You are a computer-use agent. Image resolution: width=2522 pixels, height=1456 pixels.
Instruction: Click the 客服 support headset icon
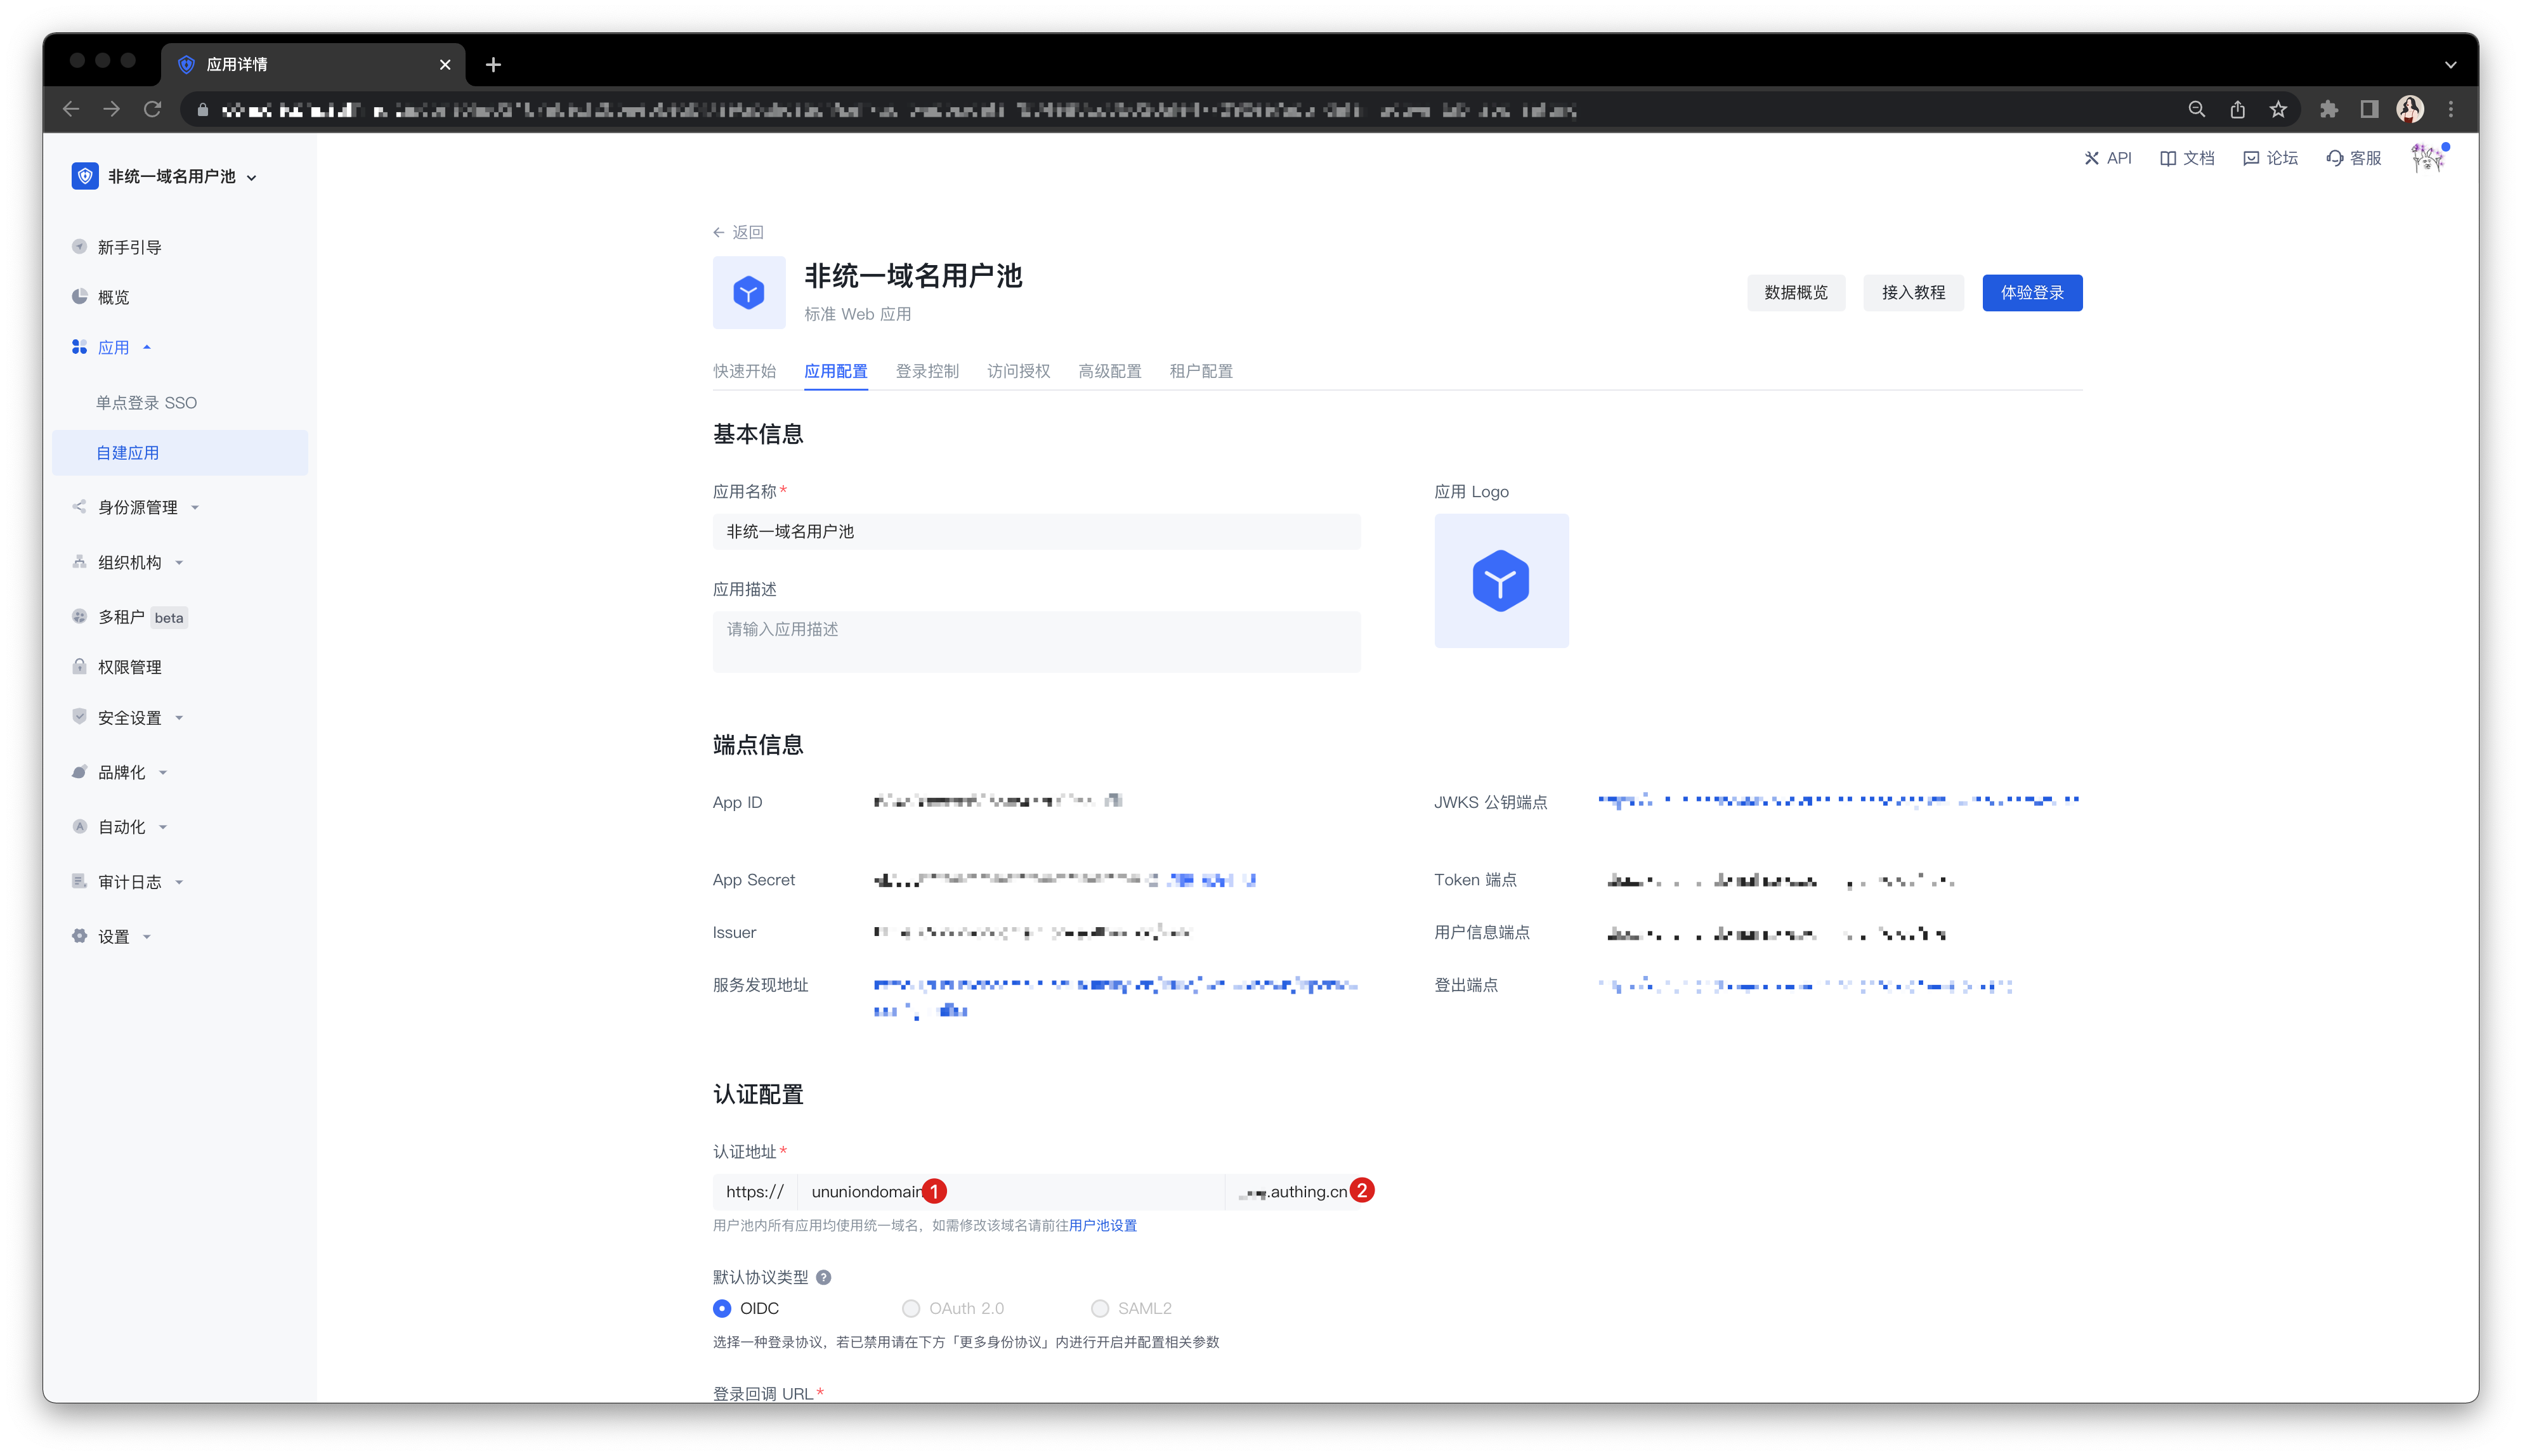(2334, 158)
